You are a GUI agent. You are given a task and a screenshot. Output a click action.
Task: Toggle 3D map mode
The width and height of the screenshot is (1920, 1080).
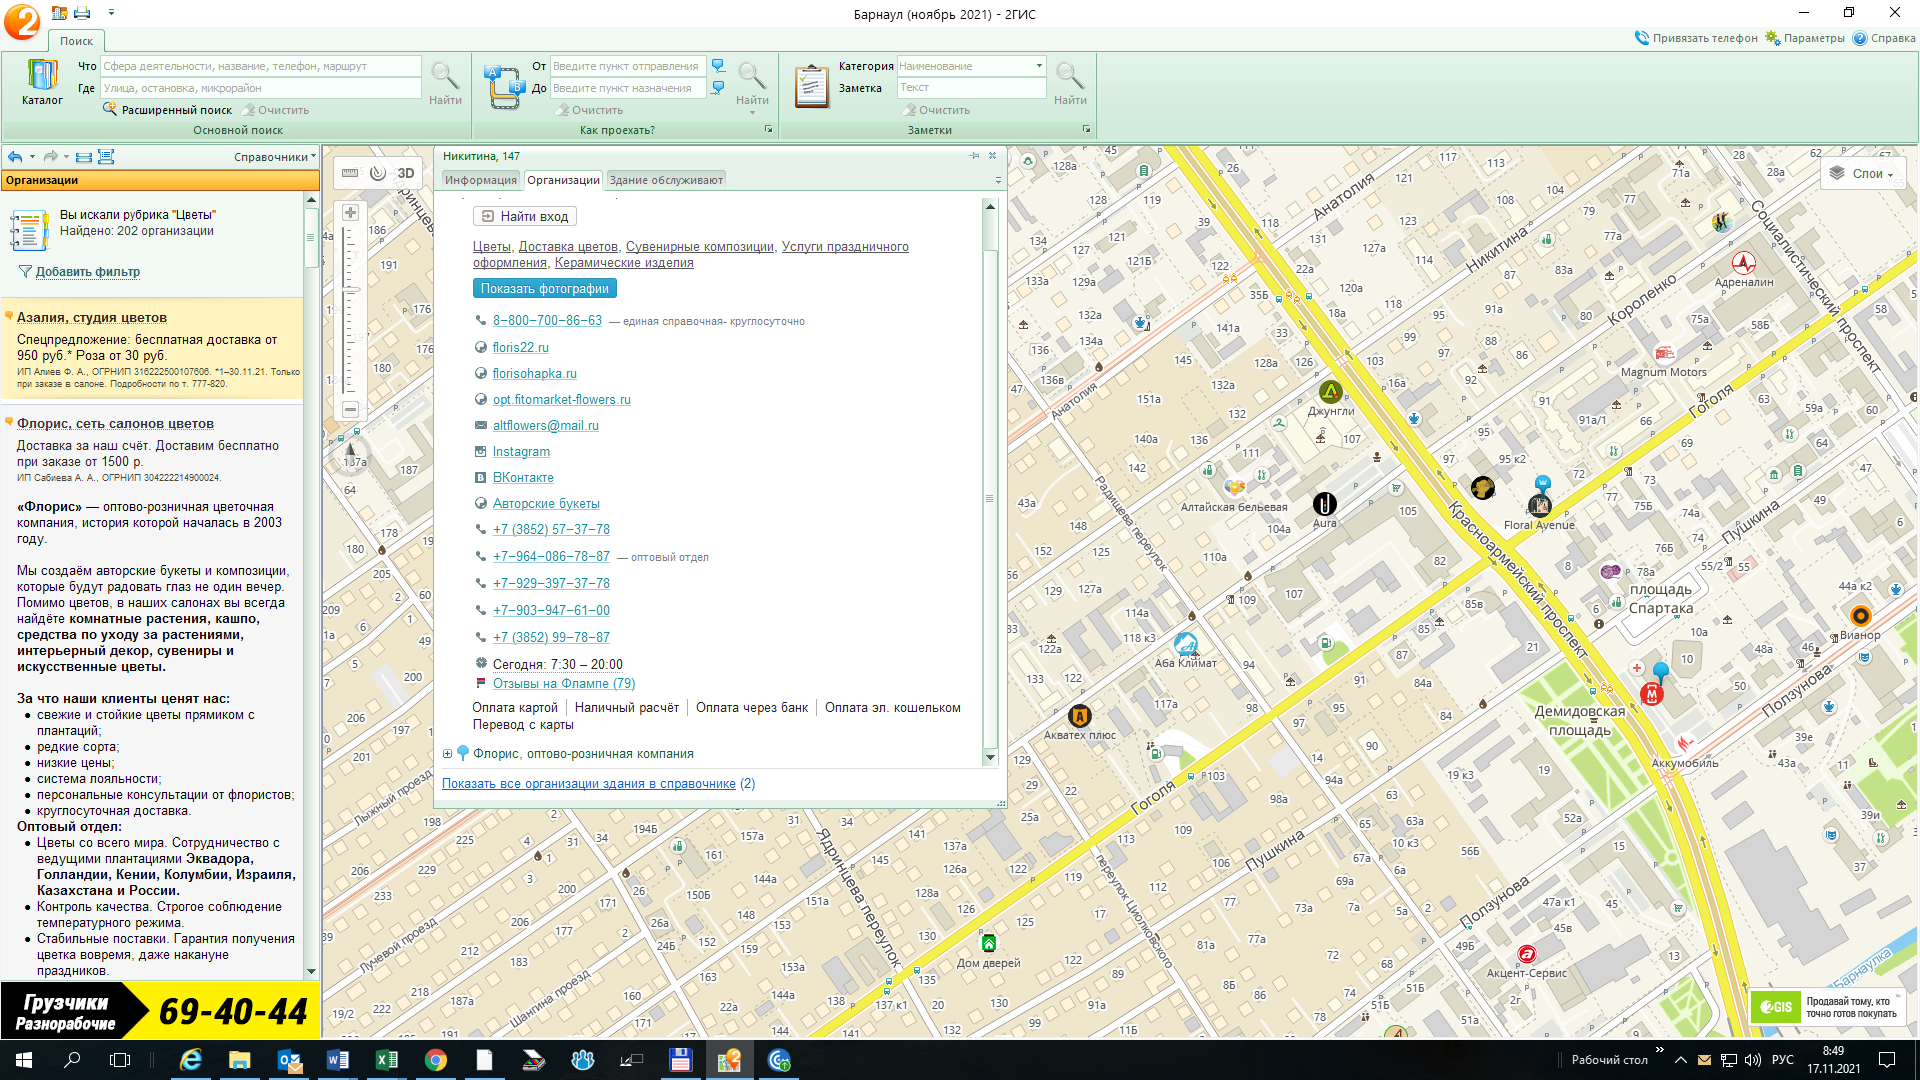click(x=406, y=173)
